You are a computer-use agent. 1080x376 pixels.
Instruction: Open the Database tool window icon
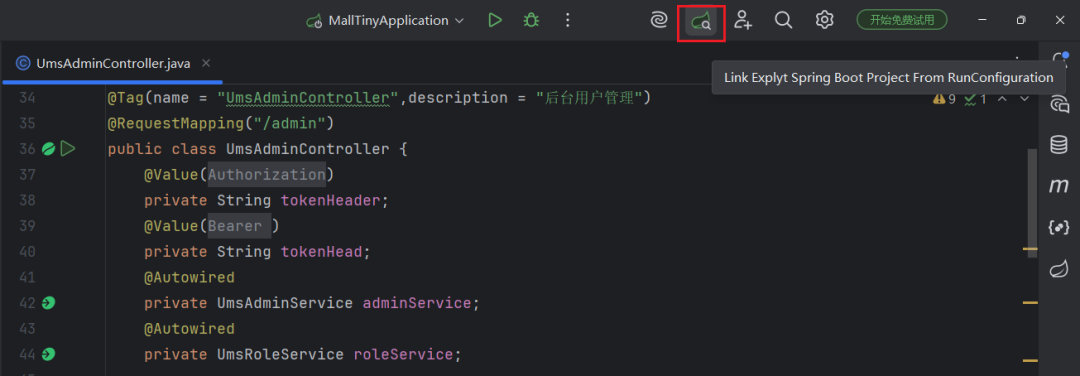tap(1059, 145)
